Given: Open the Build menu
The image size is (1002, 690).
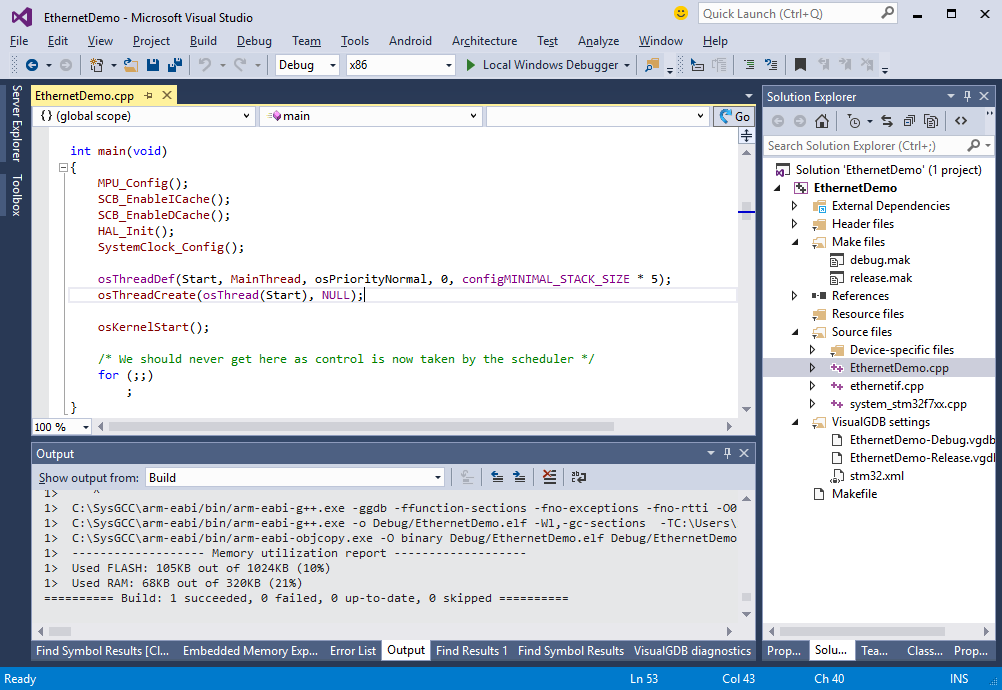Looking at the screenshot, I should click(203, 41).
